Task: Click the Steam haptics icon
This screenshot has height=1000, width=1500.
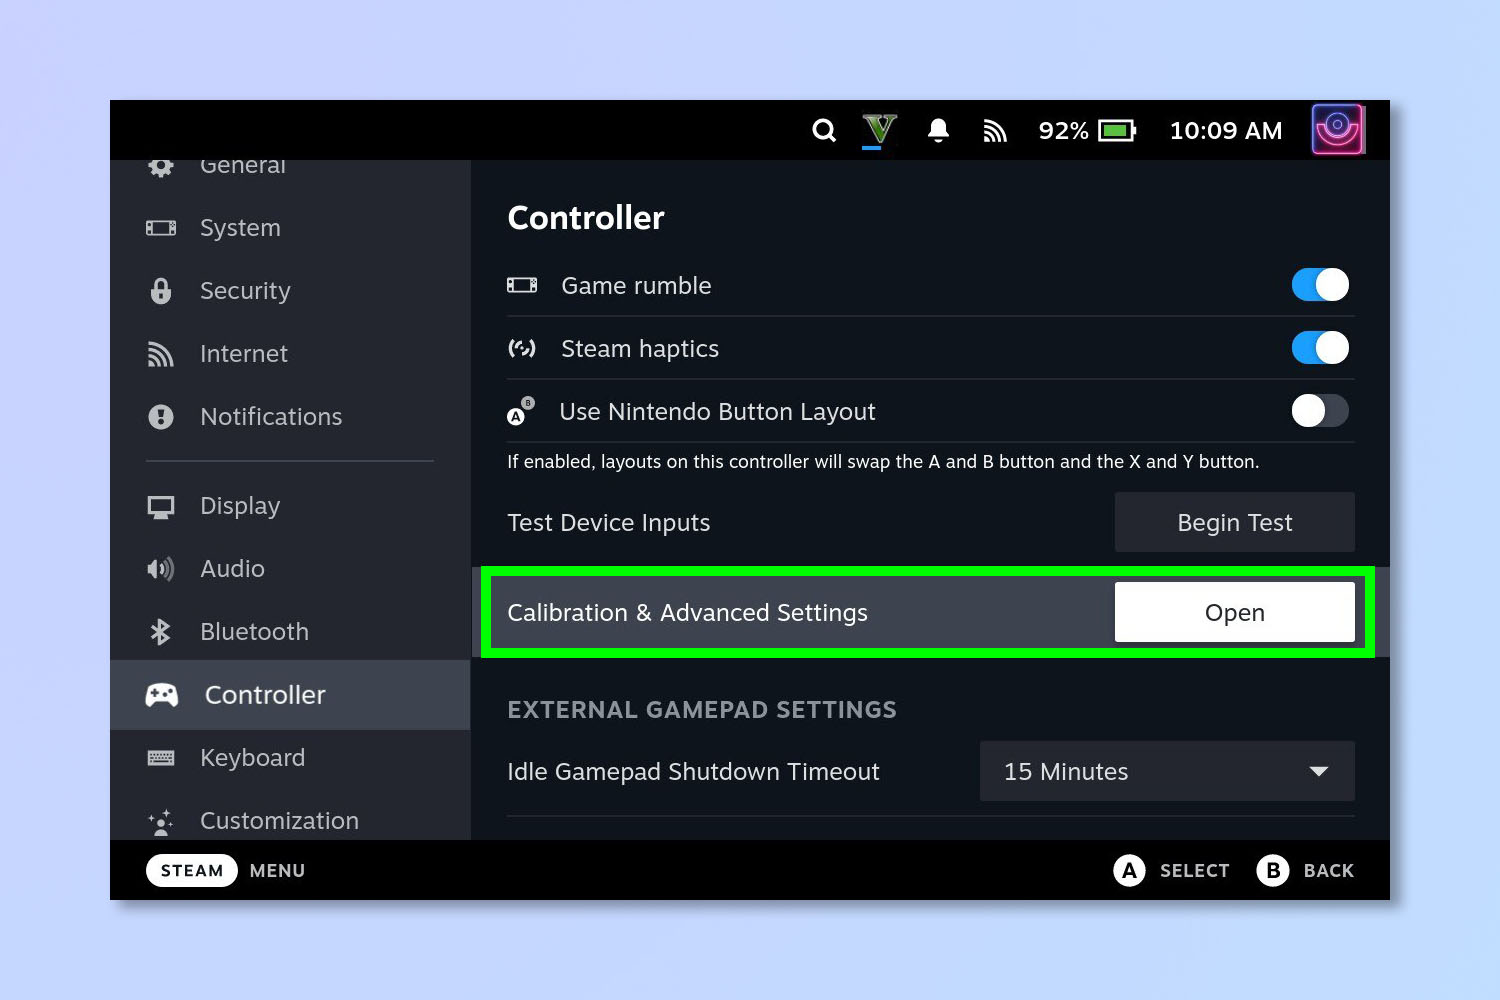Action: (x=522, y=348)
